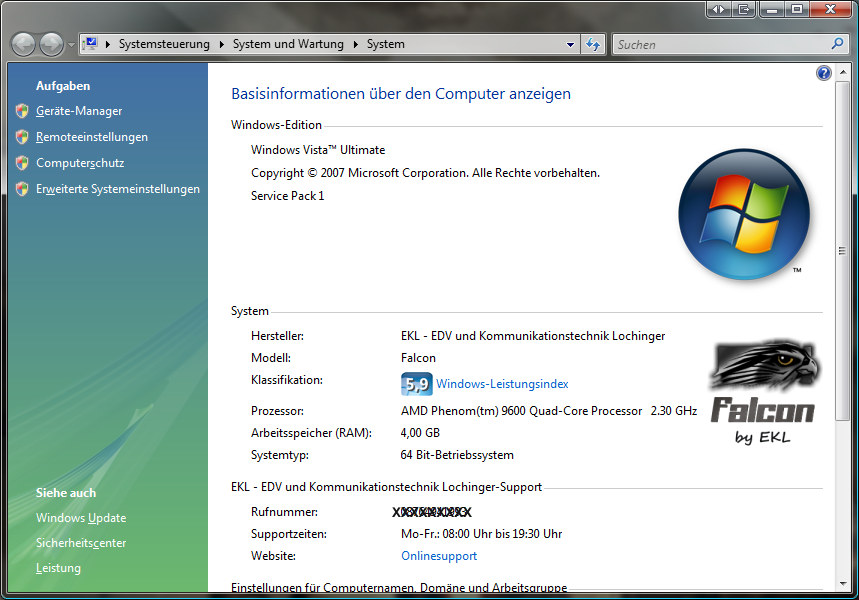The height and width of the screenshot is (600, 859).
Task: Click the magnifier icon in the search box
Action: (x=837, y=44)
